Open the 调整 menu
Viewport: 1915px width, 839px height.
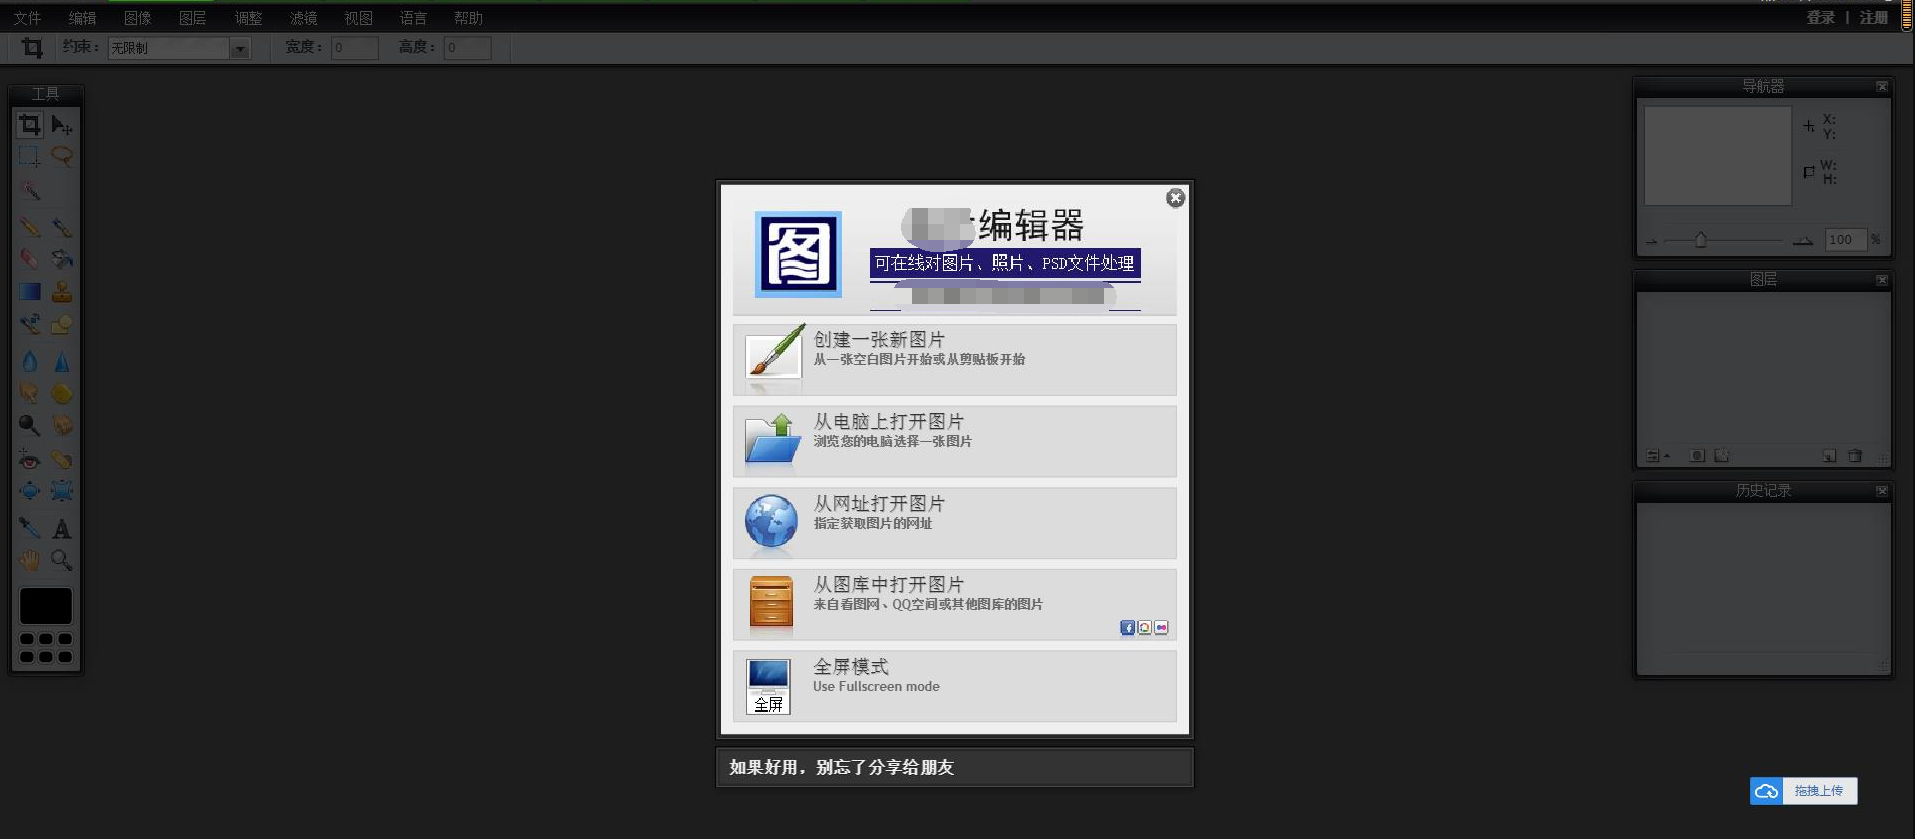pos(248,18)
